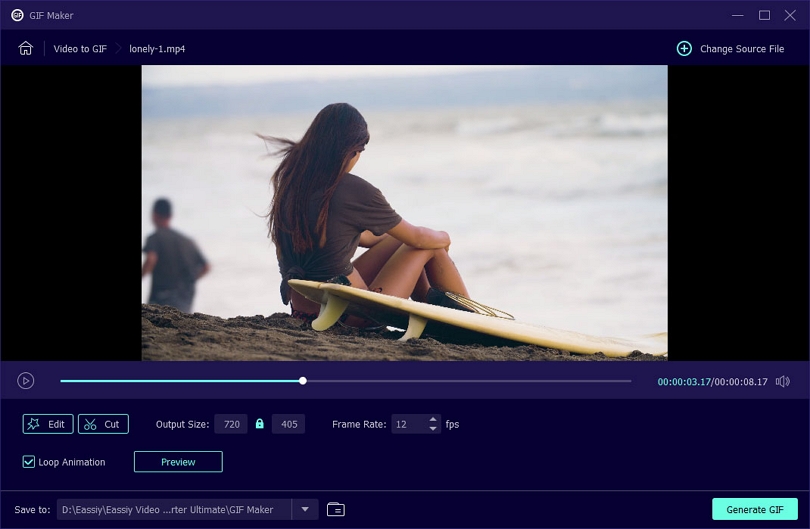Click the plus icon for Change Source File
Viewport: 810px width, 529px height.
(x=684, y=49)
